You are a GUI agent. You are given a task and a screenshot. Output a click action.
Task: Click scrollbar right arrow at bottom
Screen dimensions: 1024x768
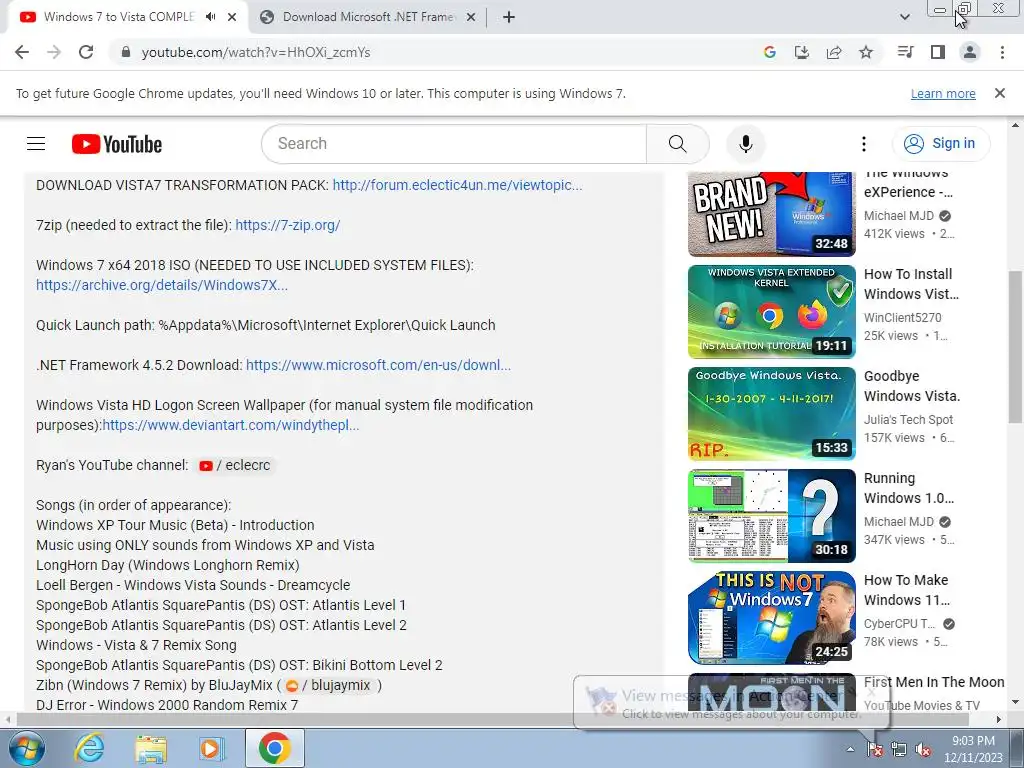(999, 719)
